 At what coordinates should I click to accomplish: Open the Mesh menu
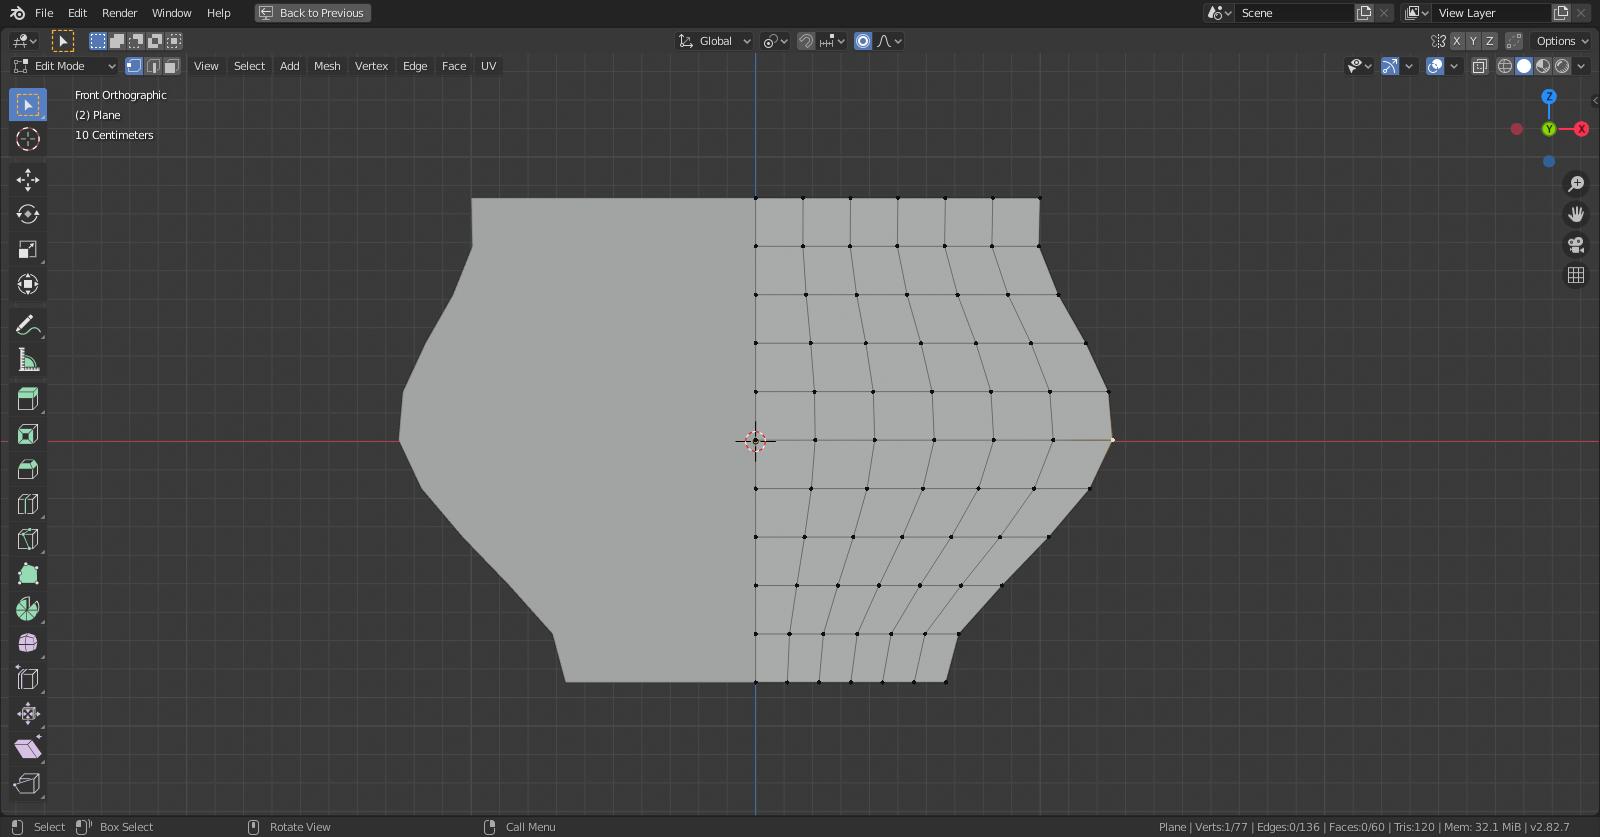coord(327,66)
